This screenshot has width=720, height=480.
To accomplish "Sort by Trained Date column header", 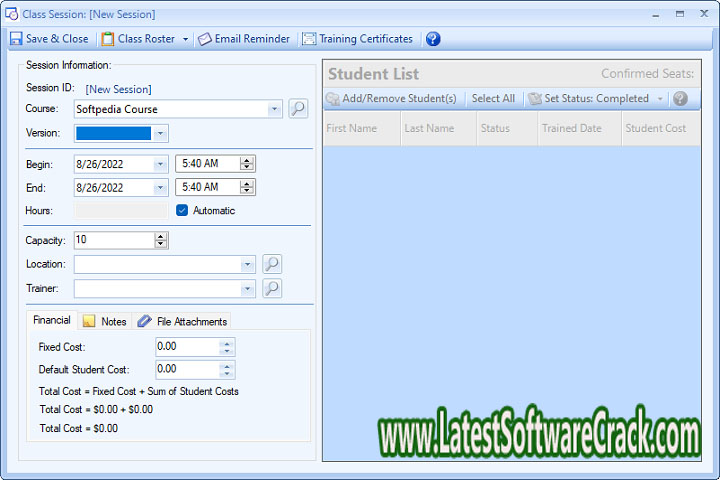I will (580, 129).
